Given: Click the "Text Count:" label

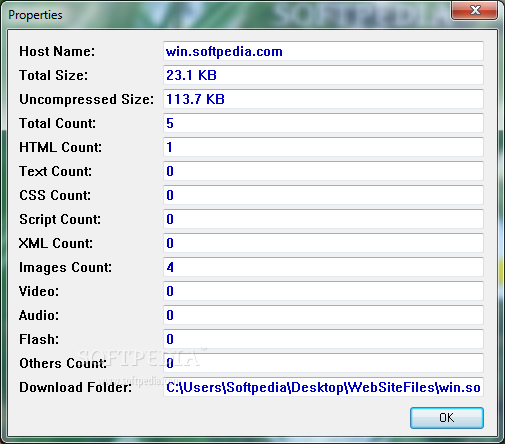Looking at the screenshot, I should [x=55, y=171].
